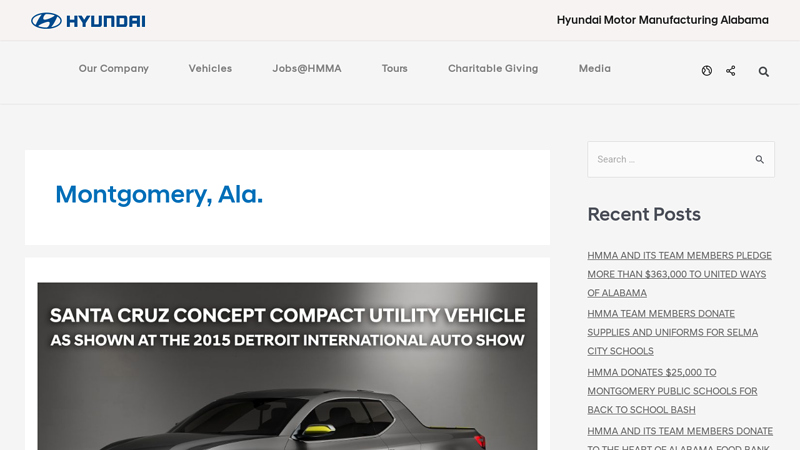
Task: Open post about Heart of Alabama Food Bank
Action: coord(680,438)
